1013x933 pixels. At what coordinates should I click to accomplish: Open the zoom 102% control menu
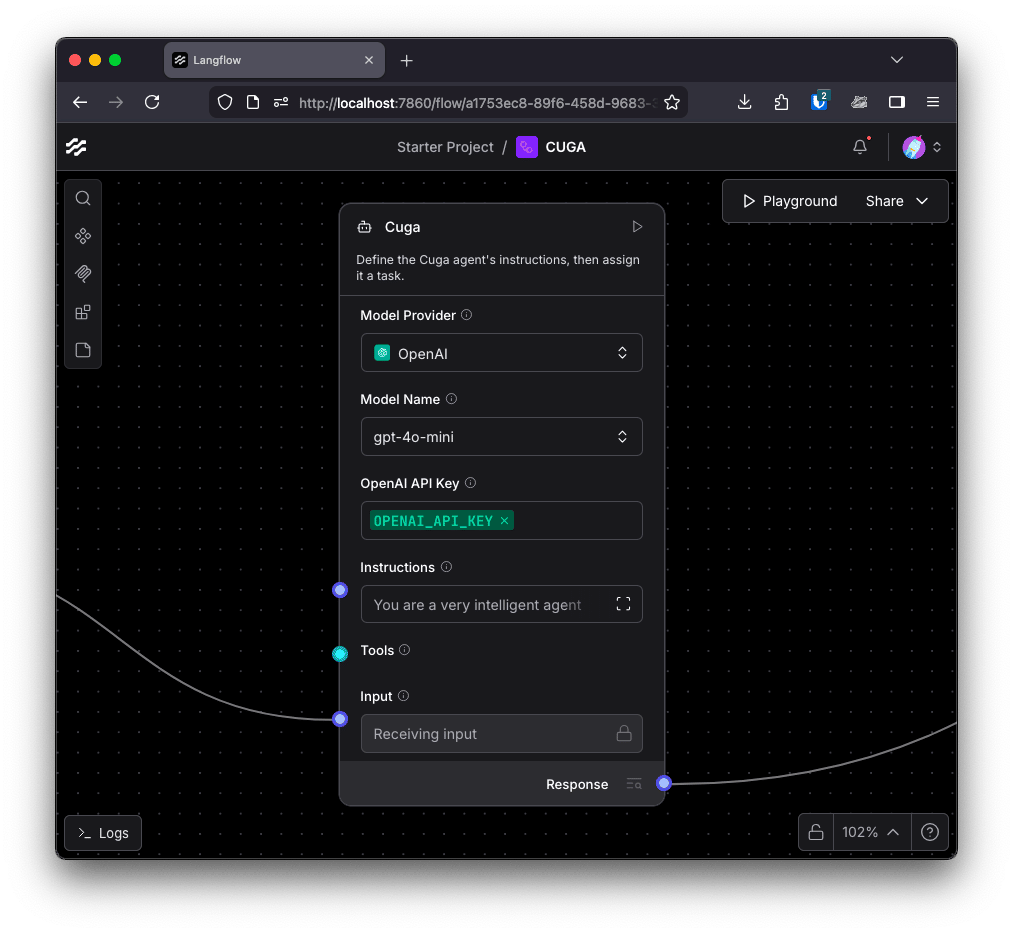click(x=870, y=832)
